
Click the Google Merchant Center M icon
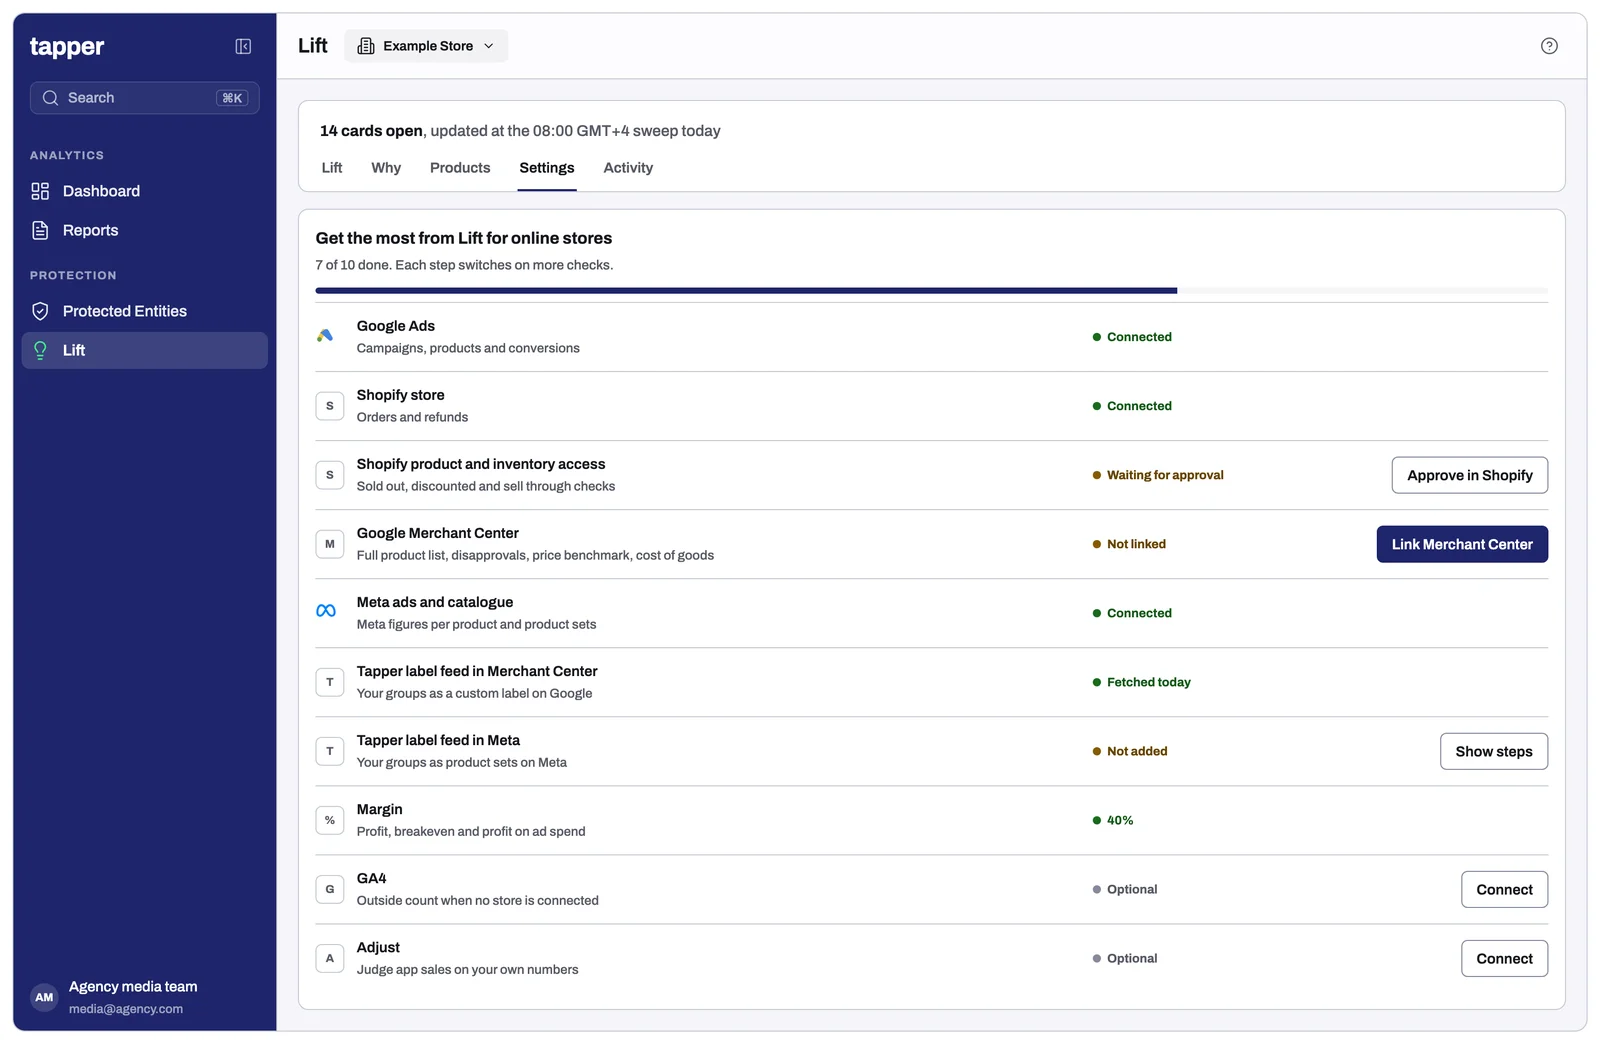pyautogui.click(x=330, y=544)
